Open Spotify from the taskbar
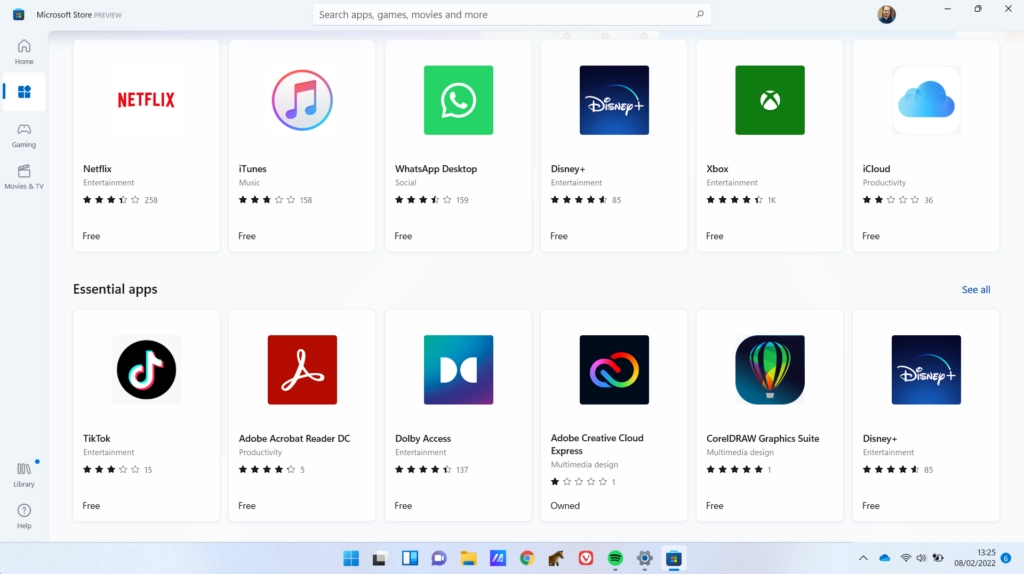 pyautogui.click(x=615, y=558)
